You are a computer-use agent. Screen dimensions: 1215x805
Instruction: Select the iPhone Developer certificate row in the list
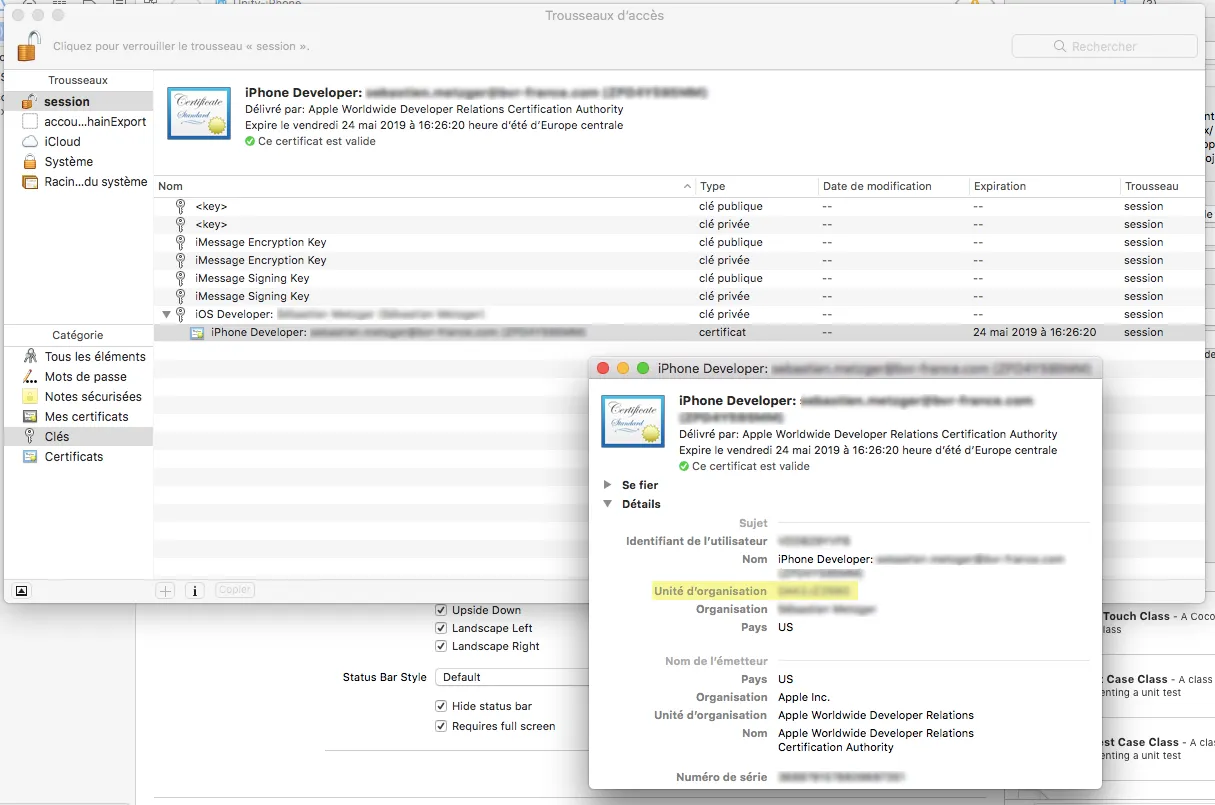(679, 332)
